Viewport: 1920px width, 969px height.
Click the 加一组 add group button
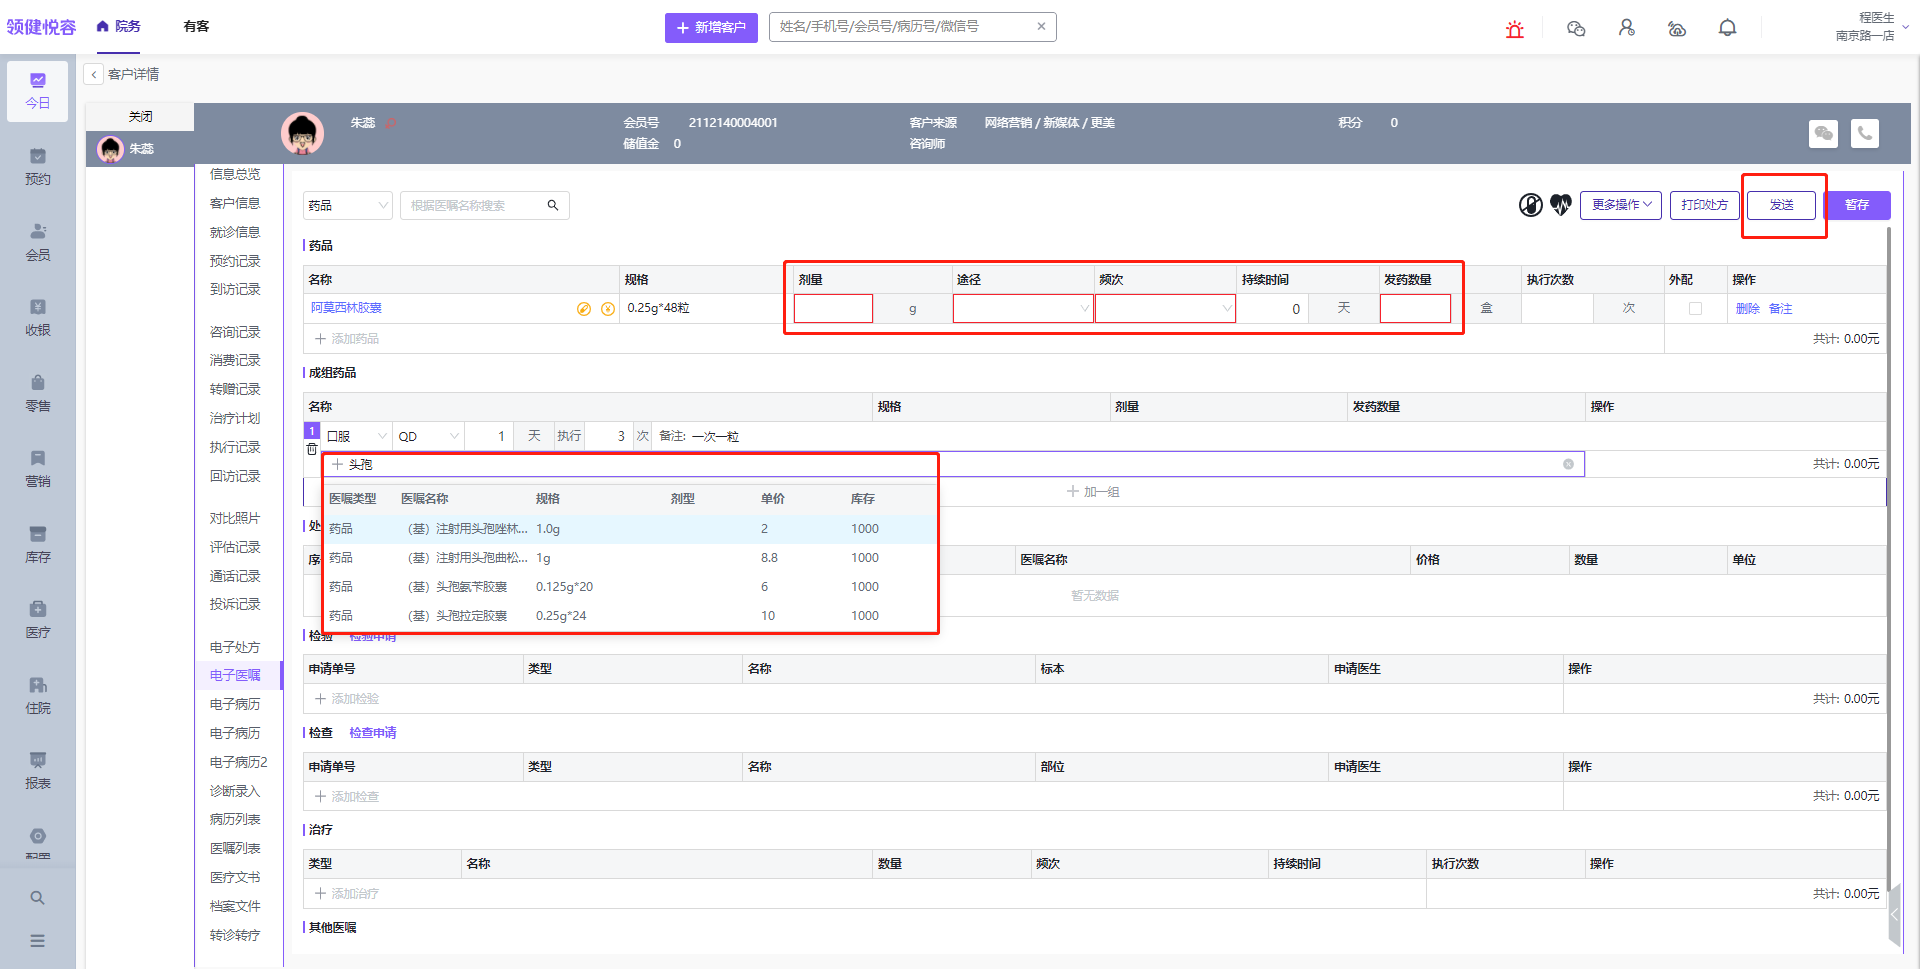1093,492
